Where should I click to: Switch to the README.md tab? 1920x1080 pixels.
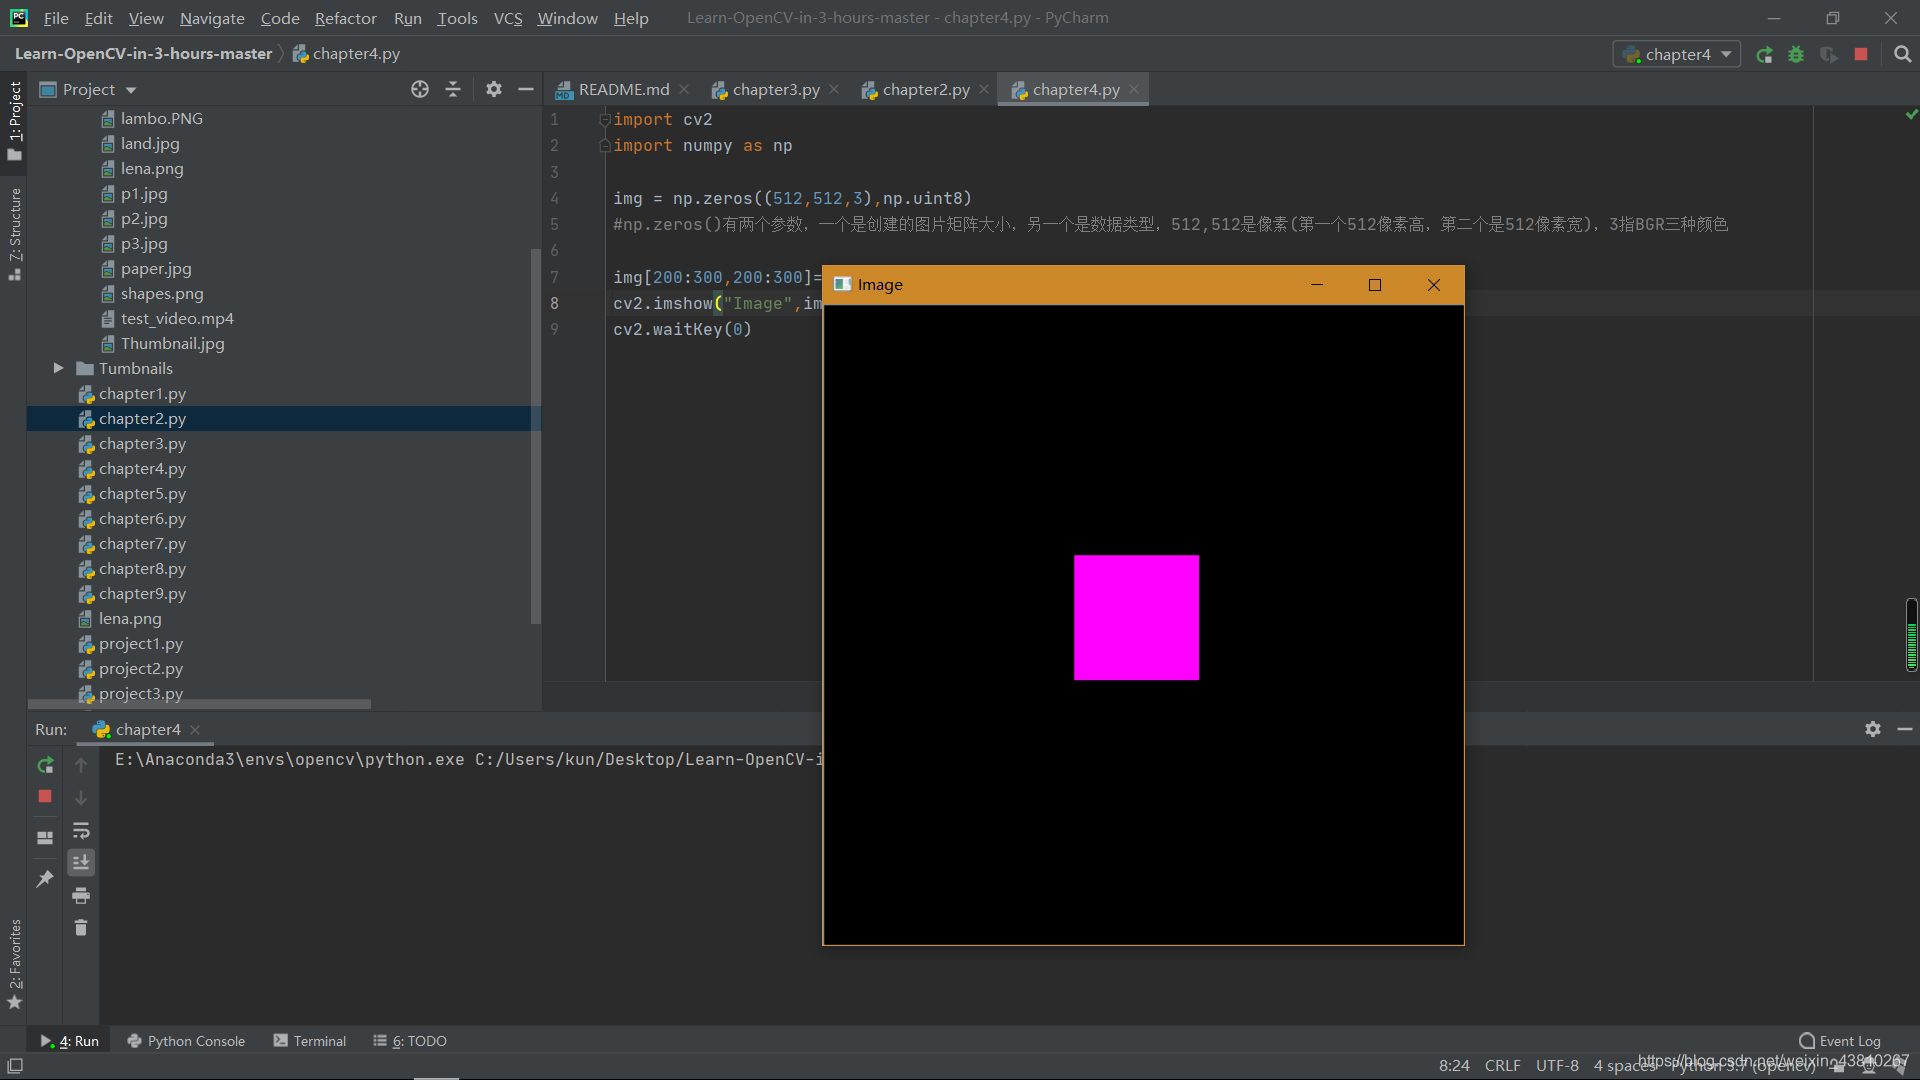tap(621, 88)
